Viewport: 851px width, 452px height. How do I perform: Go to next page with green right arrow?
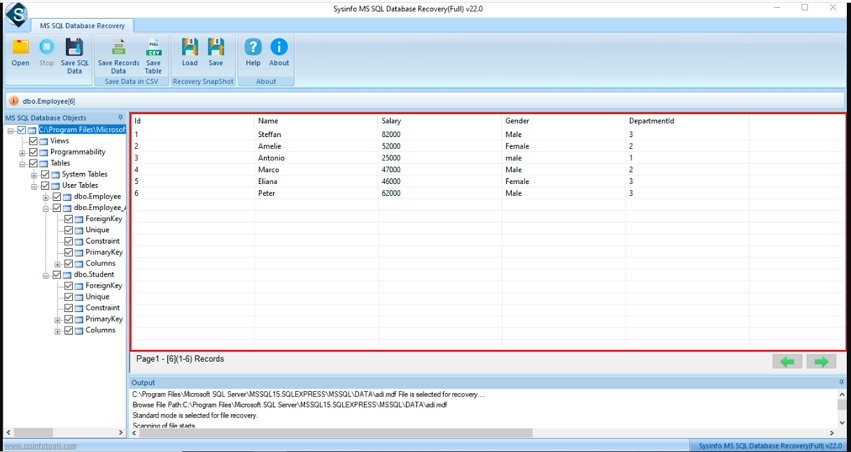point(821,361)
